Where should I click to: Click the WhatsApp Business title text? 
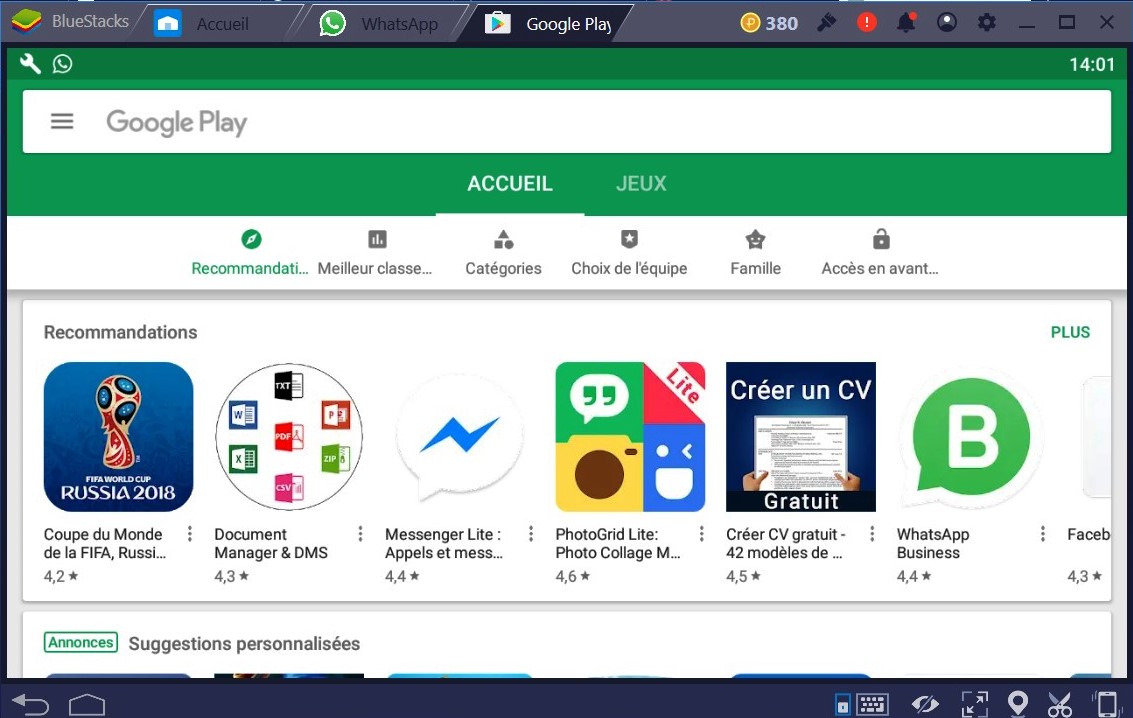933,543
